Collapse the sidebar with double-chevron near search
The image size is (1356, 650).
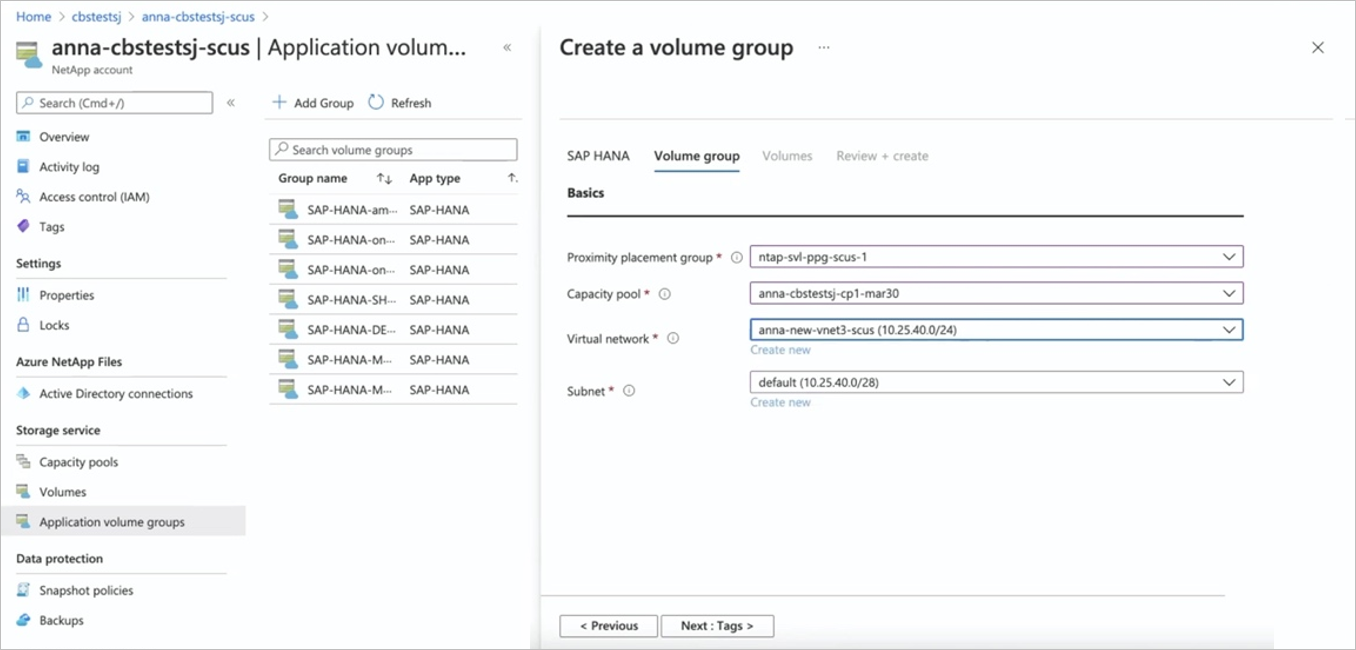click(231, 102)
